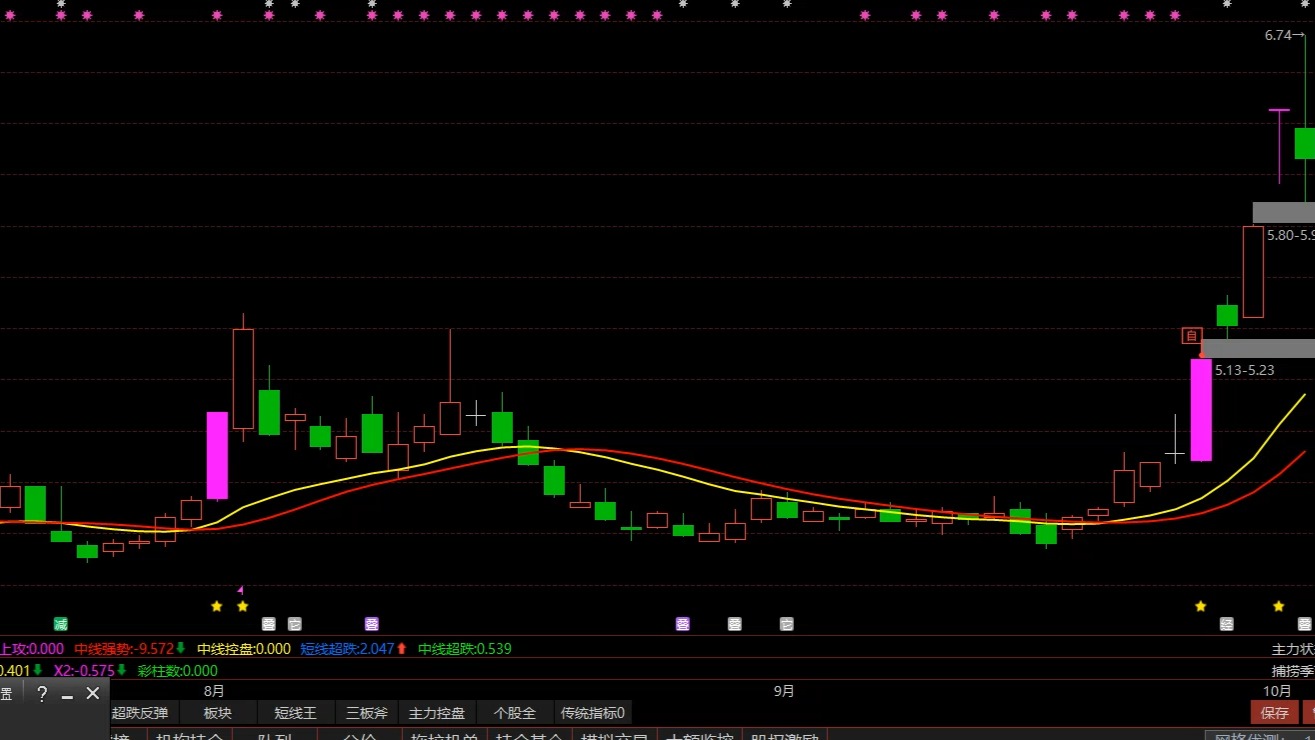Click the gray 5.80 gap bar
Screen dimensions: 1315x740
tap(1284, 212)
